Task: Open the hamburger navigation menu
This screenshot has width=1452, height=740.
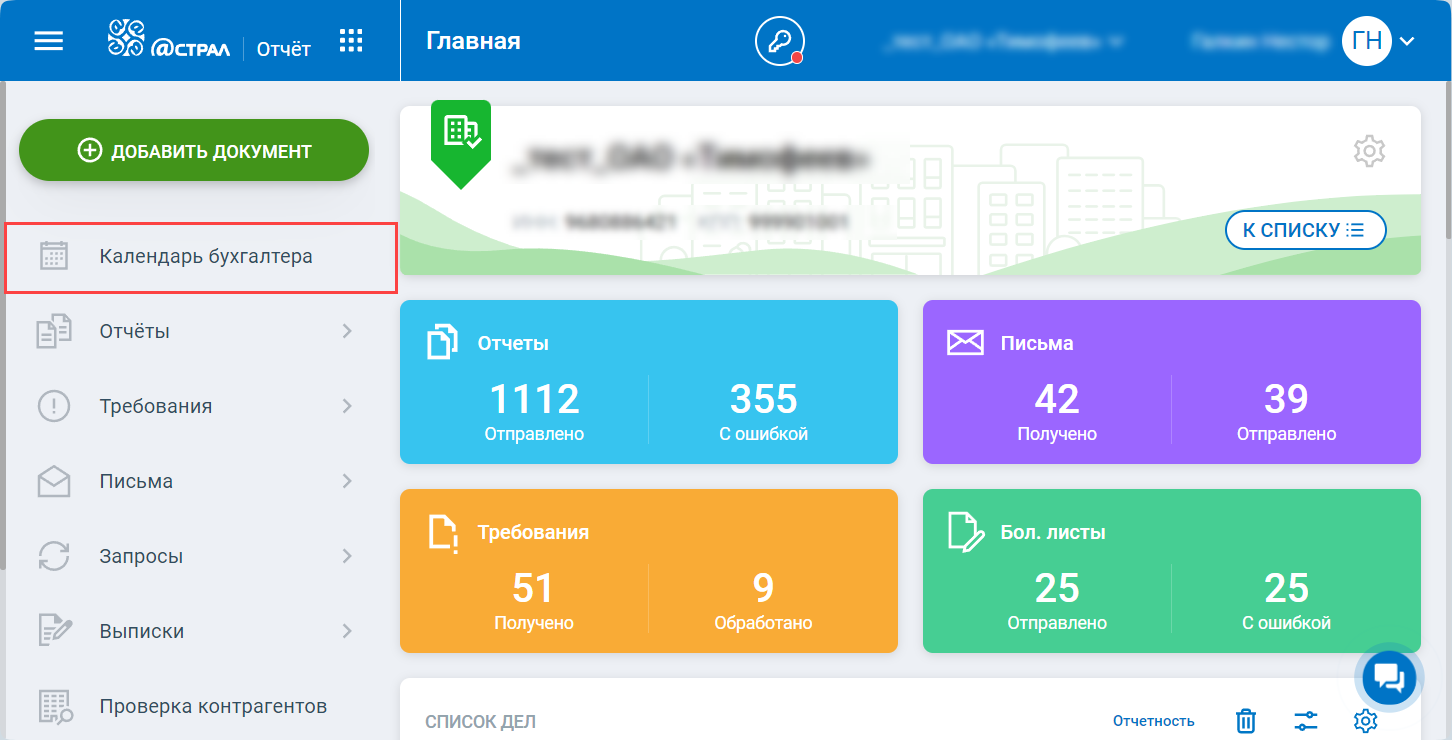Action: 48,41
